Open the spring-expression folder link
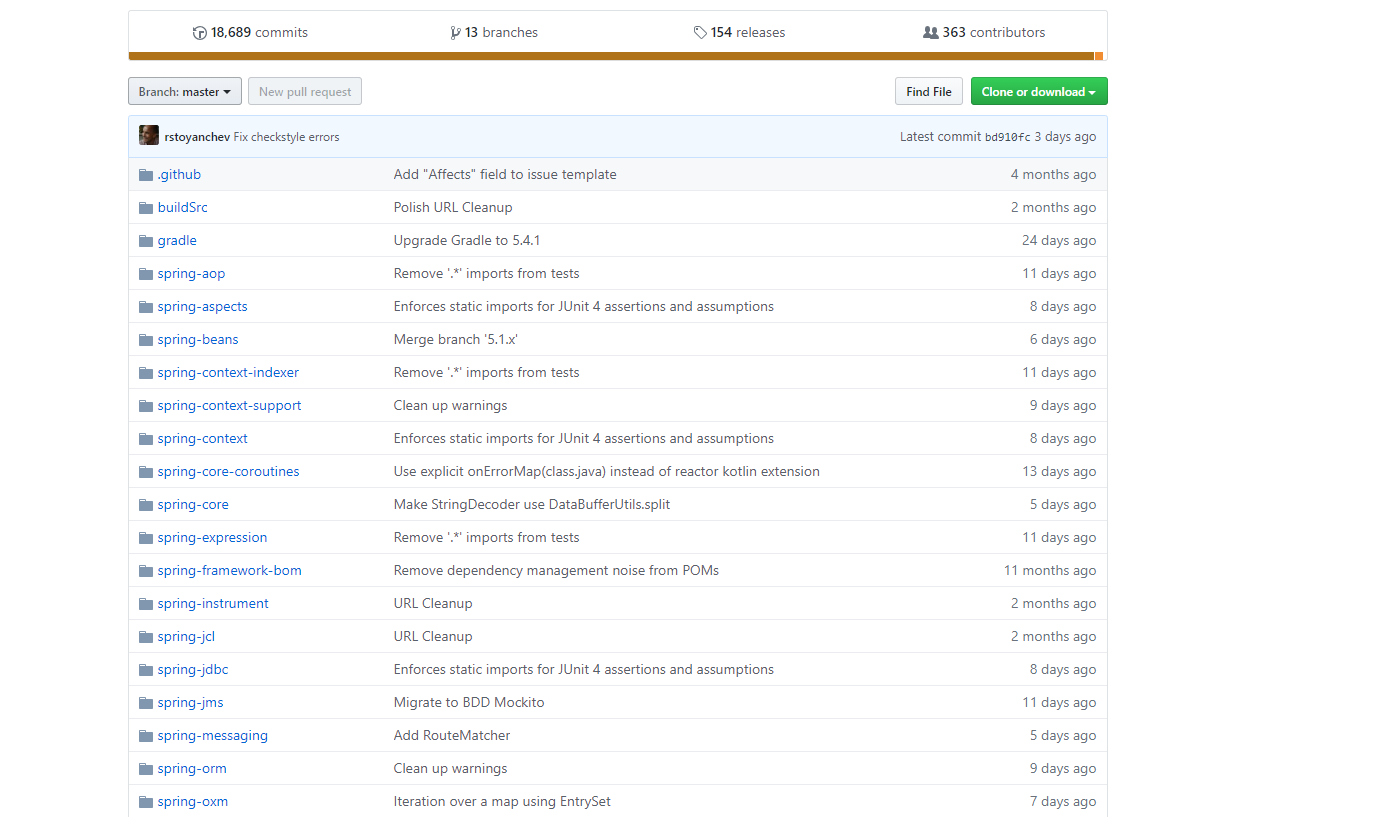Image resolution: width=1373 pixels, height=817 pixels. click(212, 538)
